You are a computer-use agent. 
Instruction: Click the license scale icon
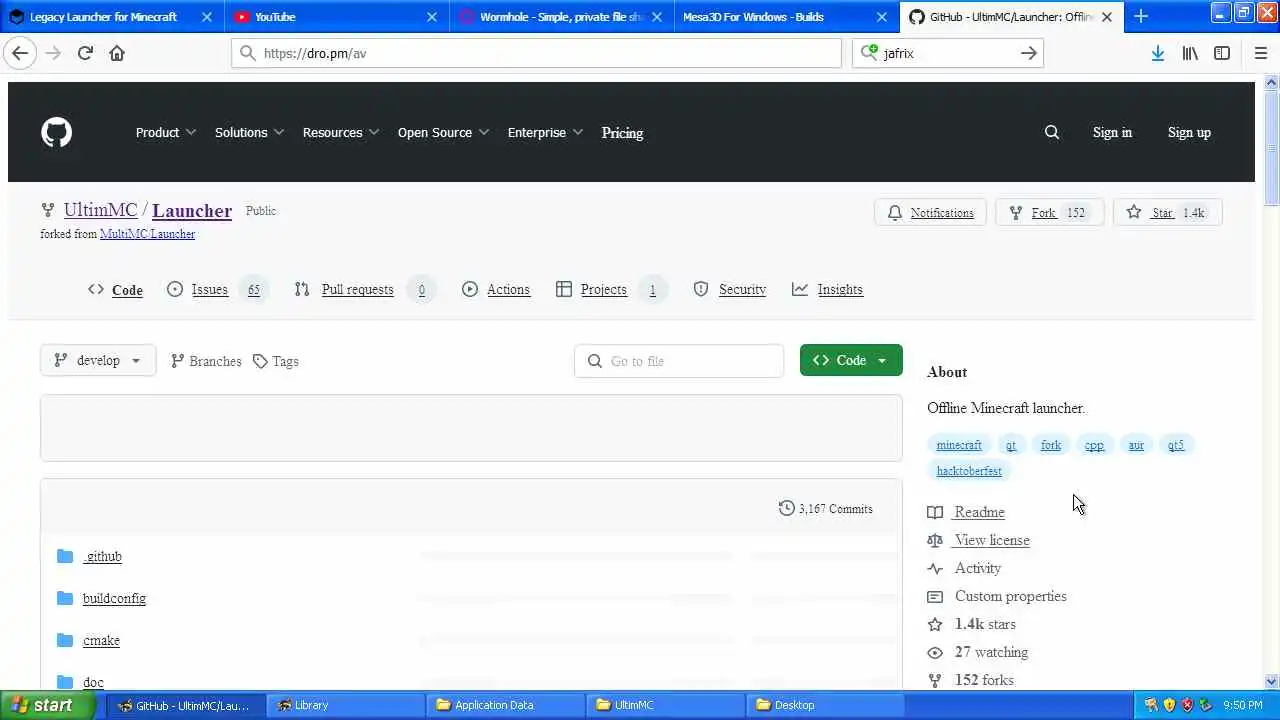[x=935, y=540]
